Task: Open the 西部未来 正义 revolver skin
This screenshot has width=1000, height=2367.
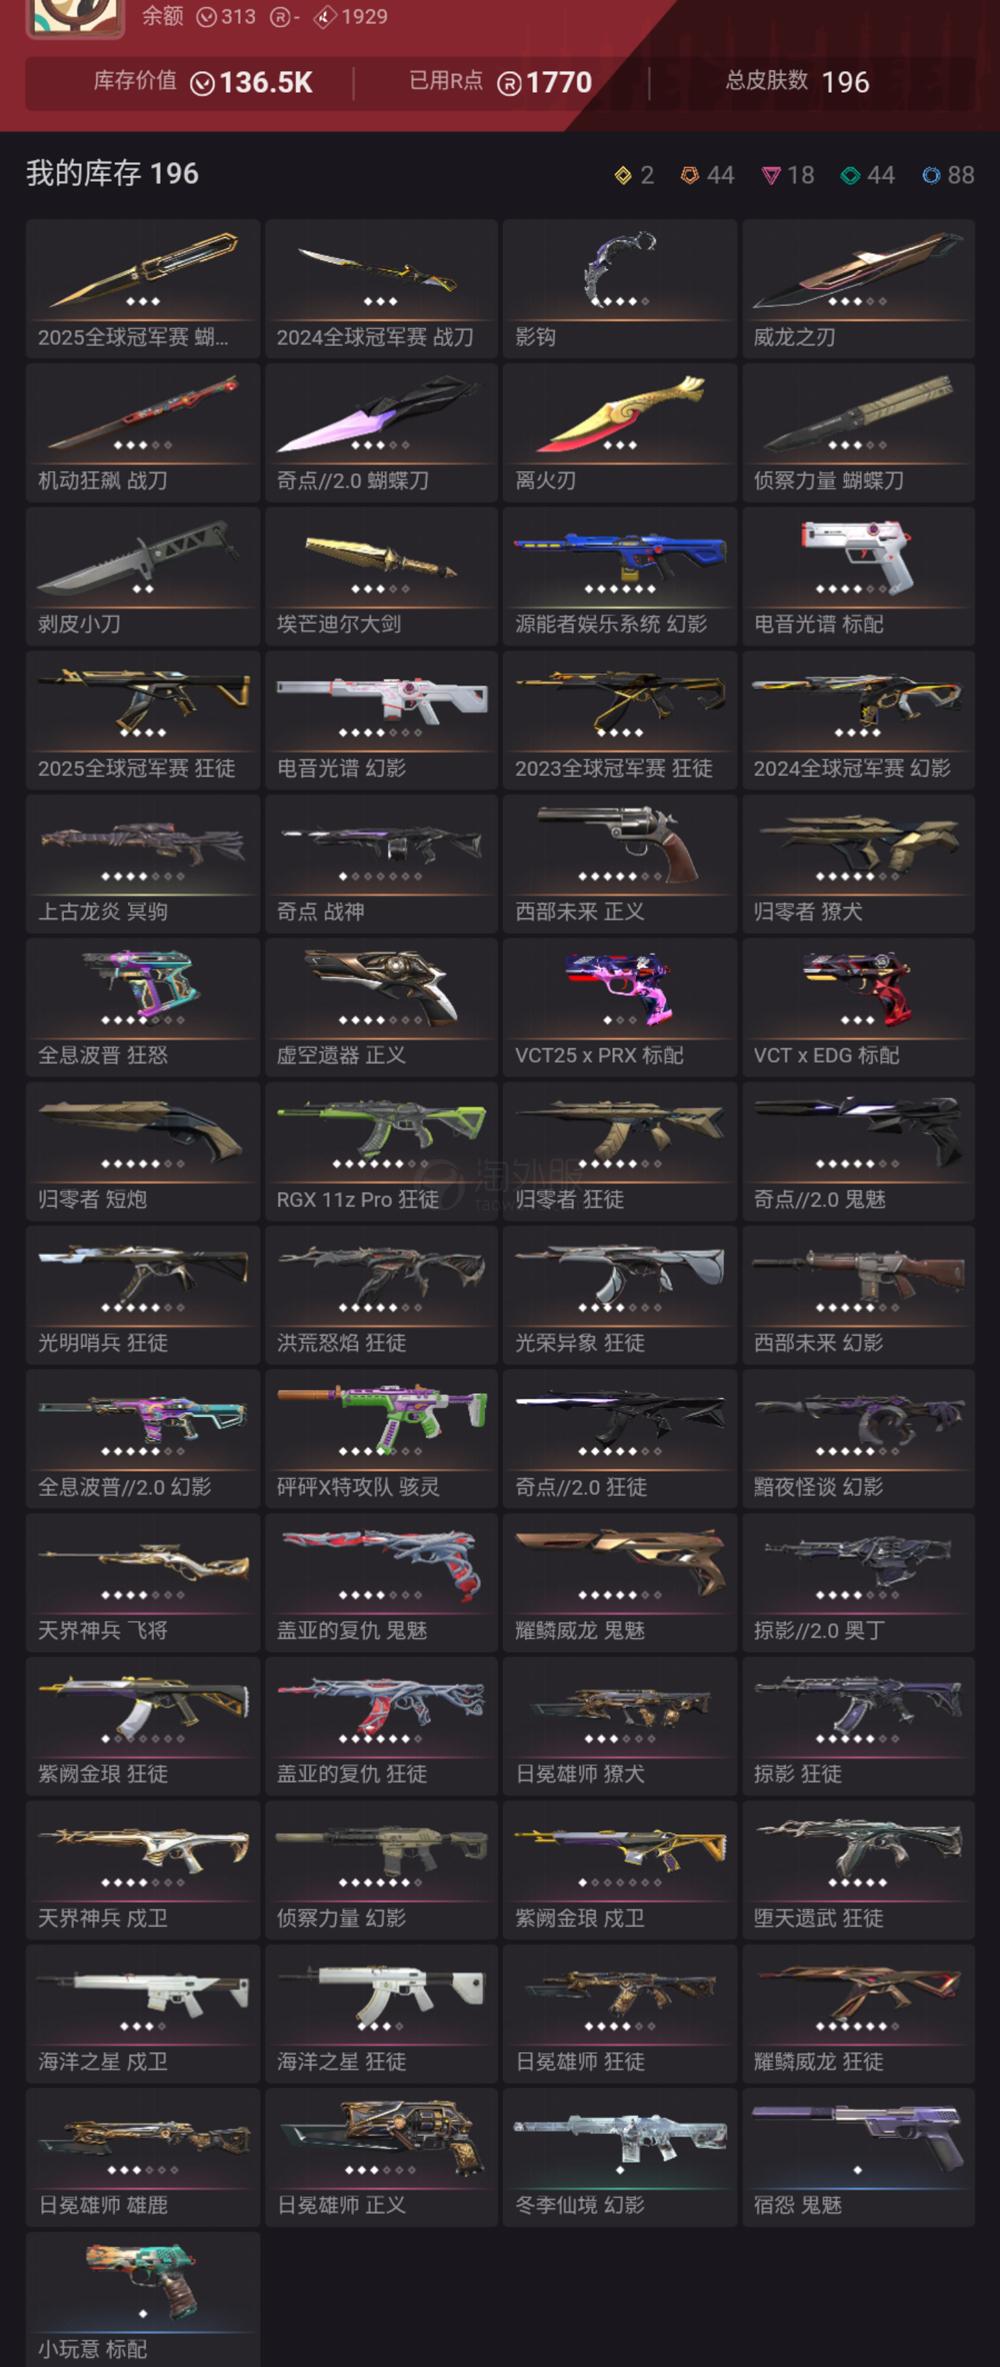Action: click(x=620, y=864)
